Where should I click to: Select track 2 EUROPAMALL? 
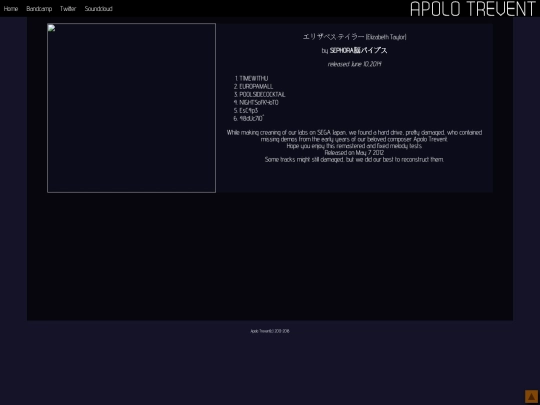click(256, 86)
